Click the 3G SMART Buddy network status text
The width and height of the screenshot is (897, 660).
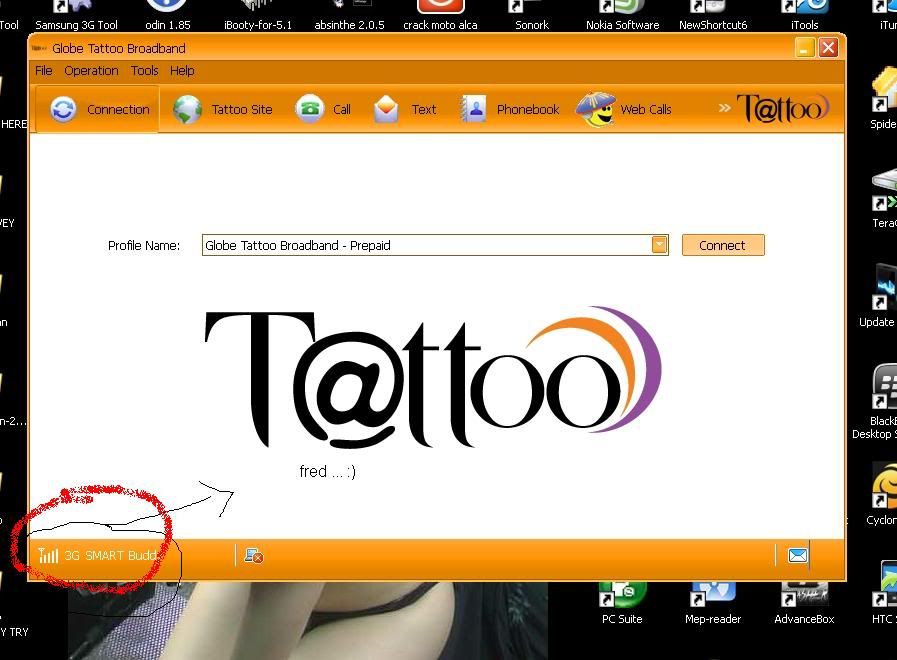coord(110,555)
